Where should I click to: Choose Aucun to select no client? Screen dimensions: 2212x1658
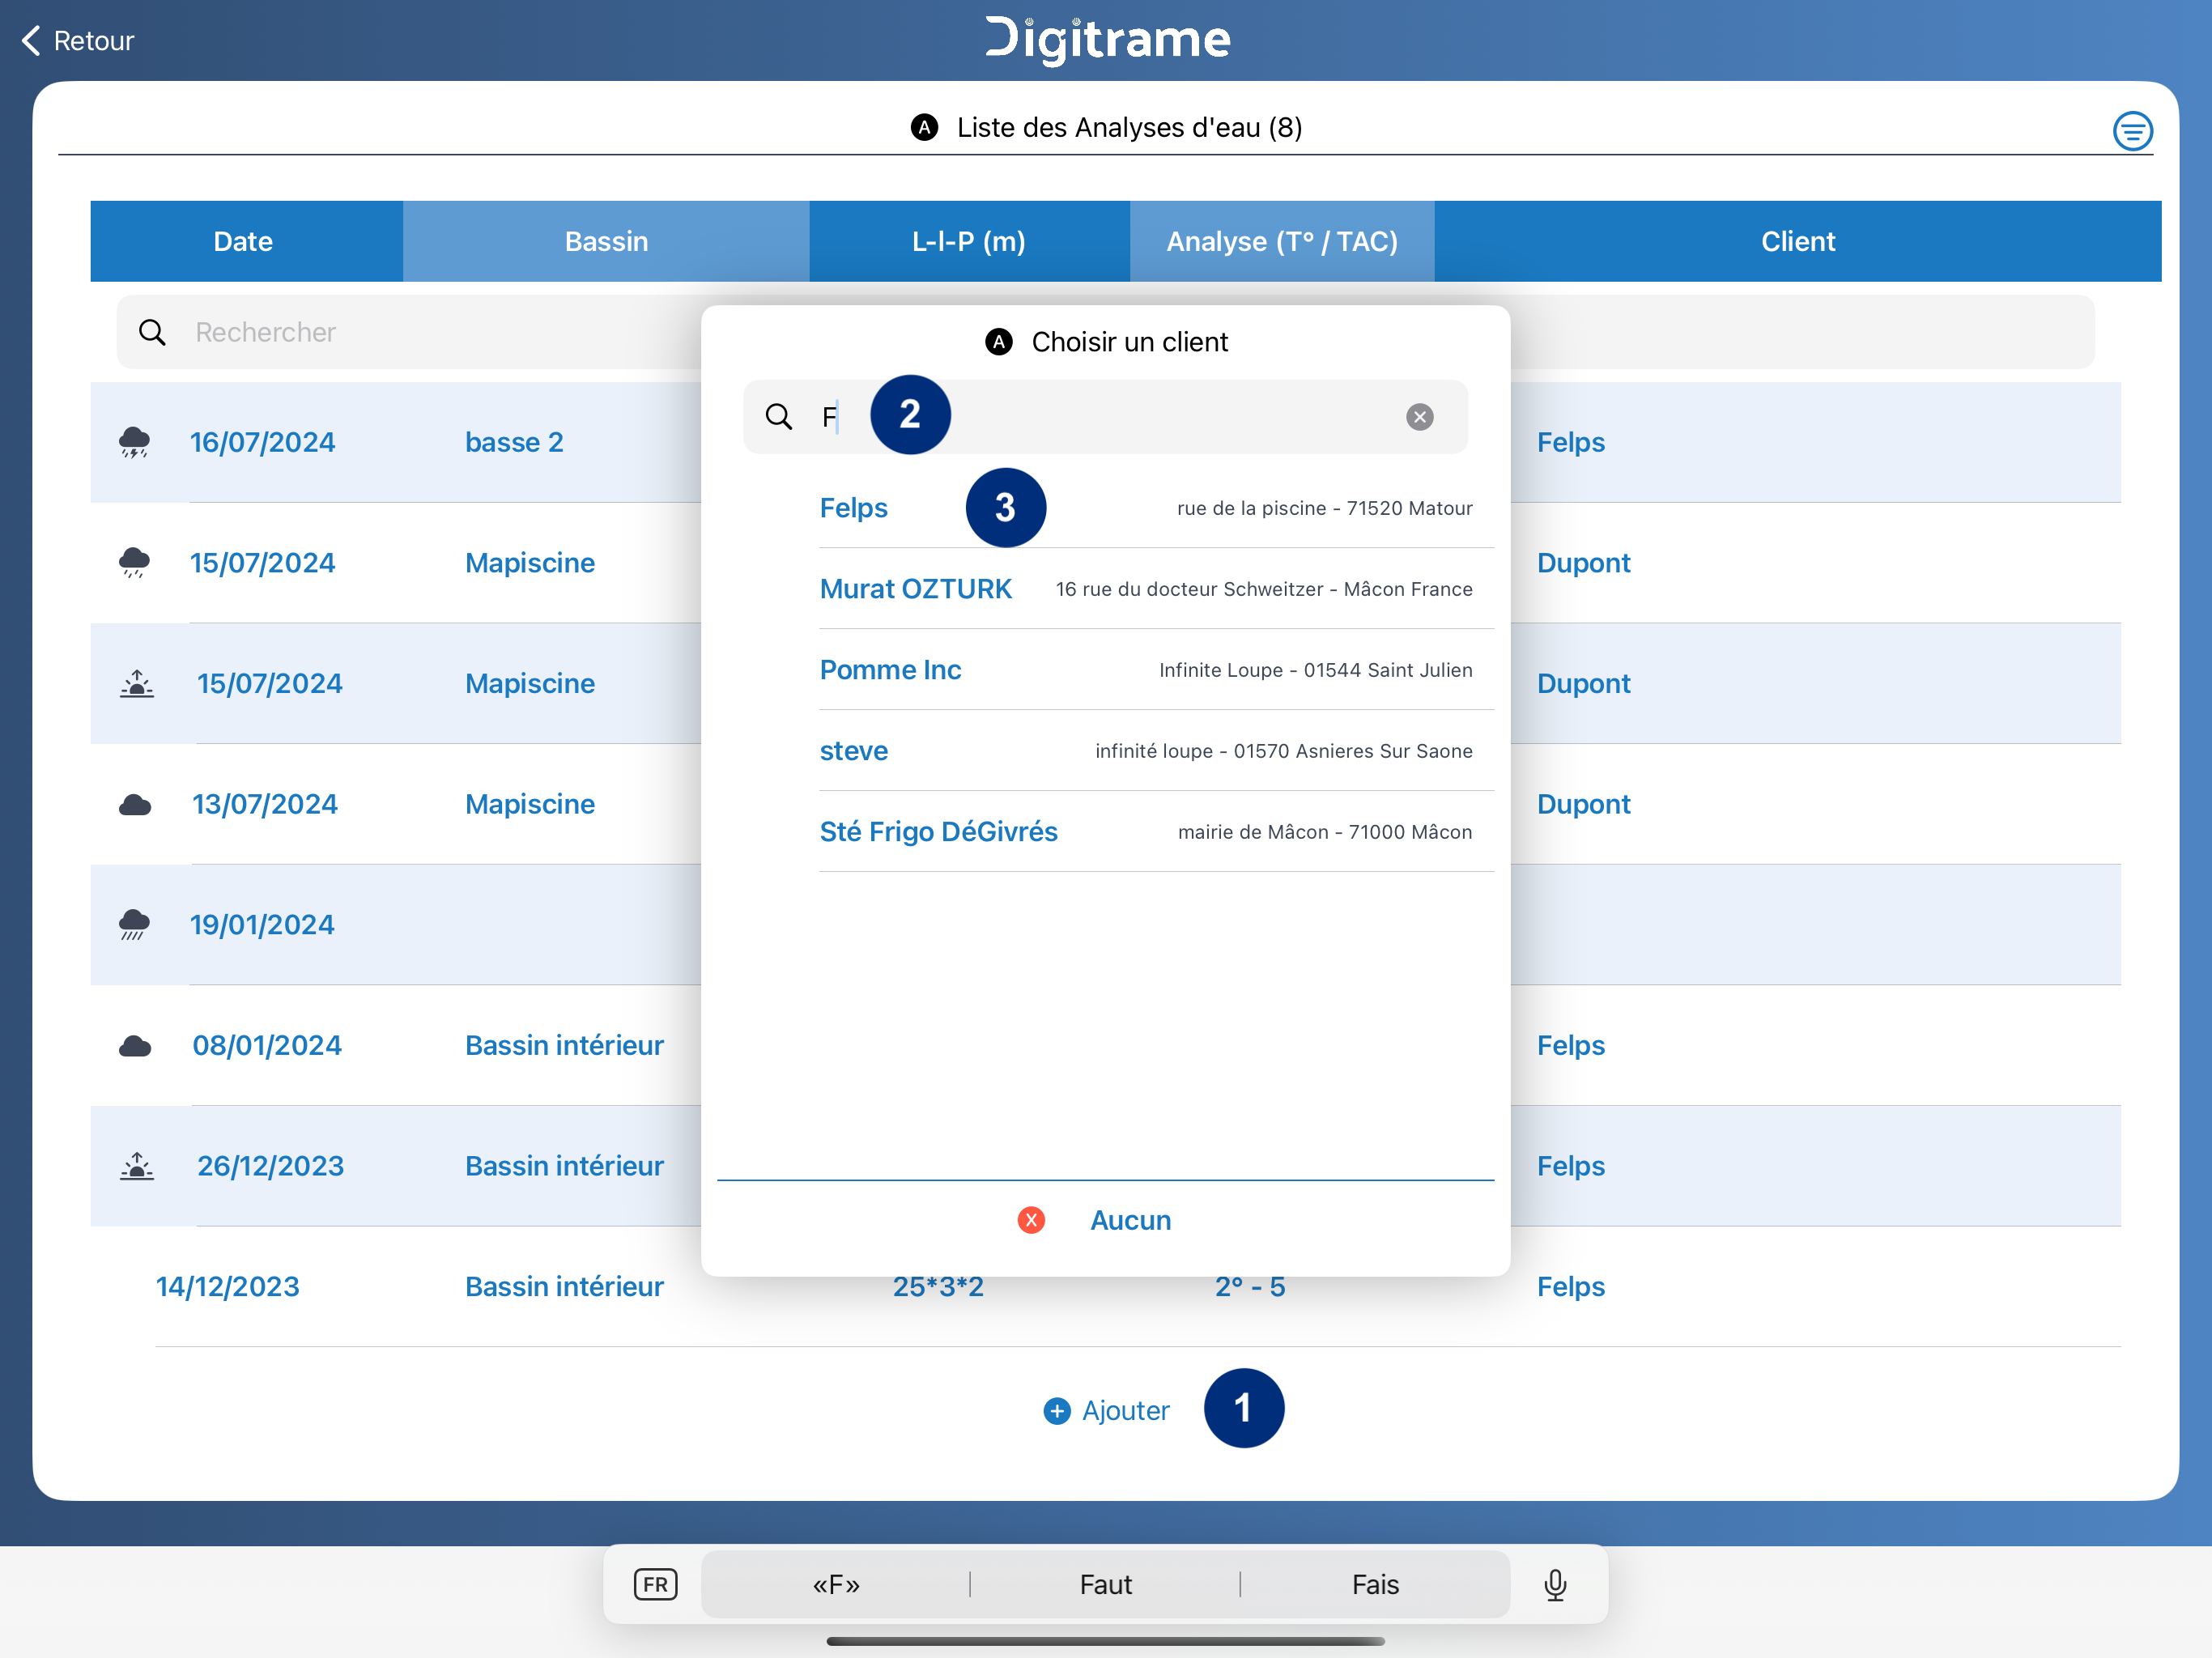point(1130,1220)
